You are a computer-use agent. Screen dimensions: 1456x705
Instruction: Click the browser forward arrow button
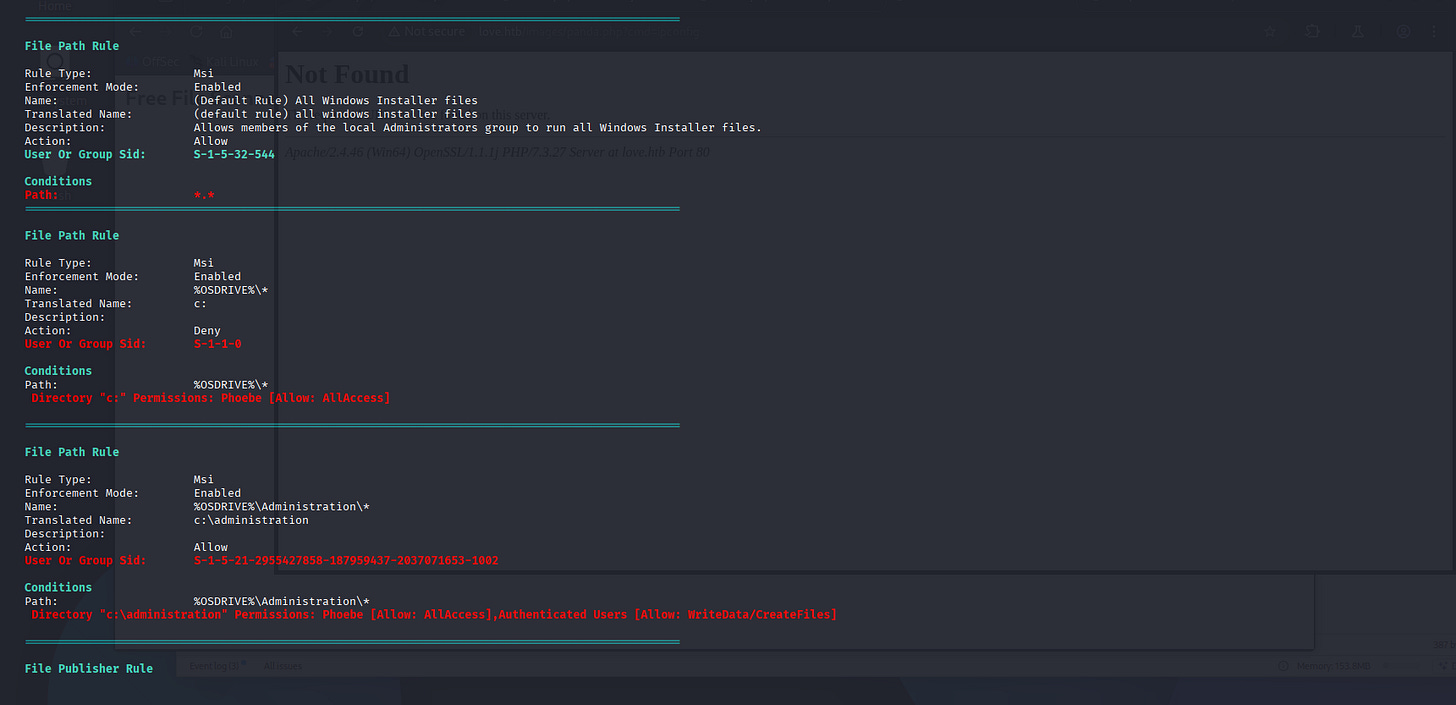(327, 32)
